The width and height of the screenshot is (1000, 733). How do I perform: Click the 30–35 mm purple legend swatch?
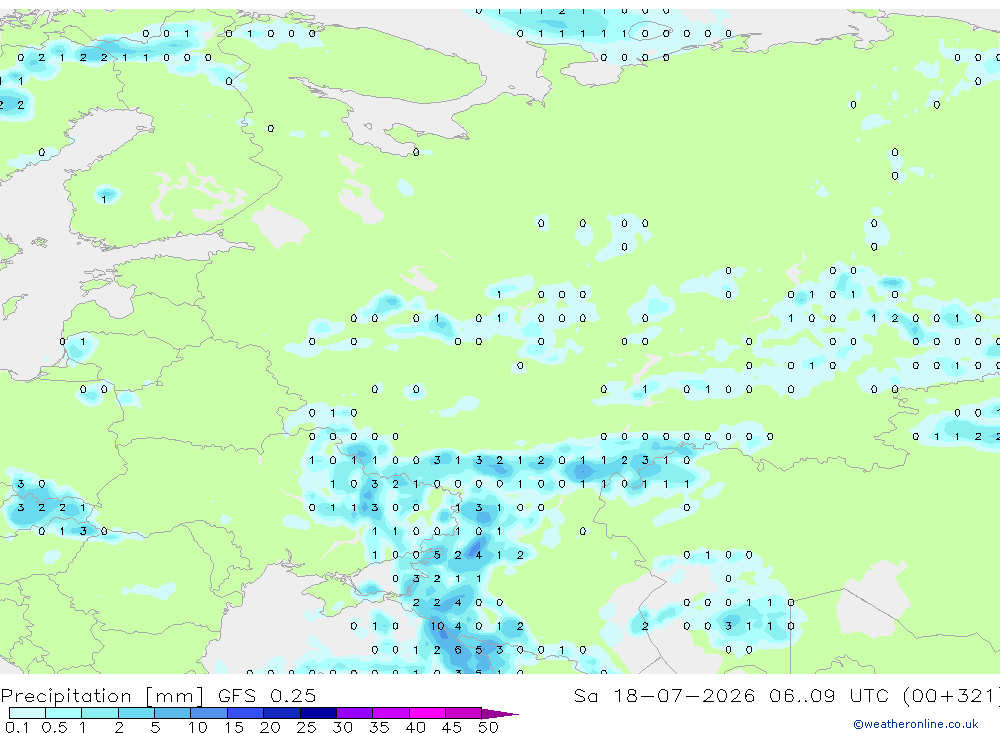pyautogui.click(x=355, y=713)
